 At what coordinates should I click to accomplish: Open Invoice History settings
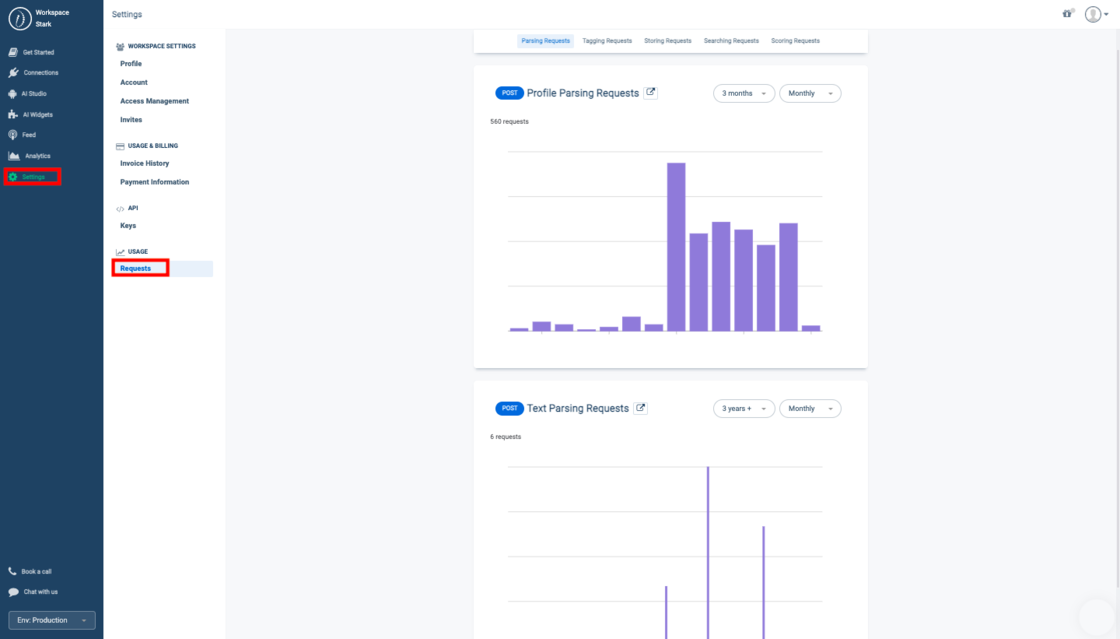[146, 163]
